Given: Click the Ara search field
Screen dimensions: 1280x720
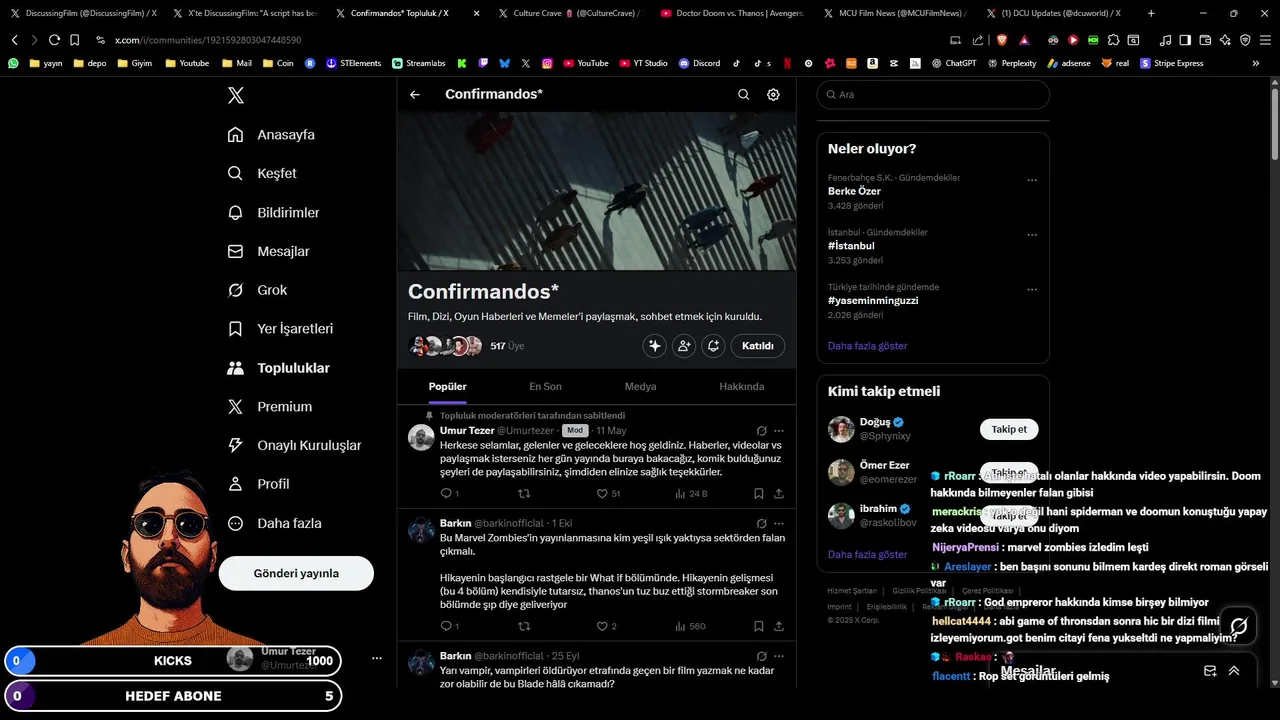Looking at the screenshot, I should (933, 94).
